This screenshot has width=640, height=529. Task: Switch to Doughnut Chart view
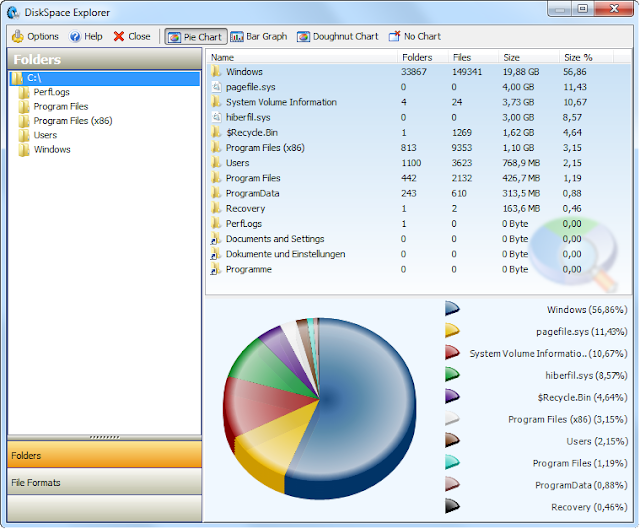point(338,37)
